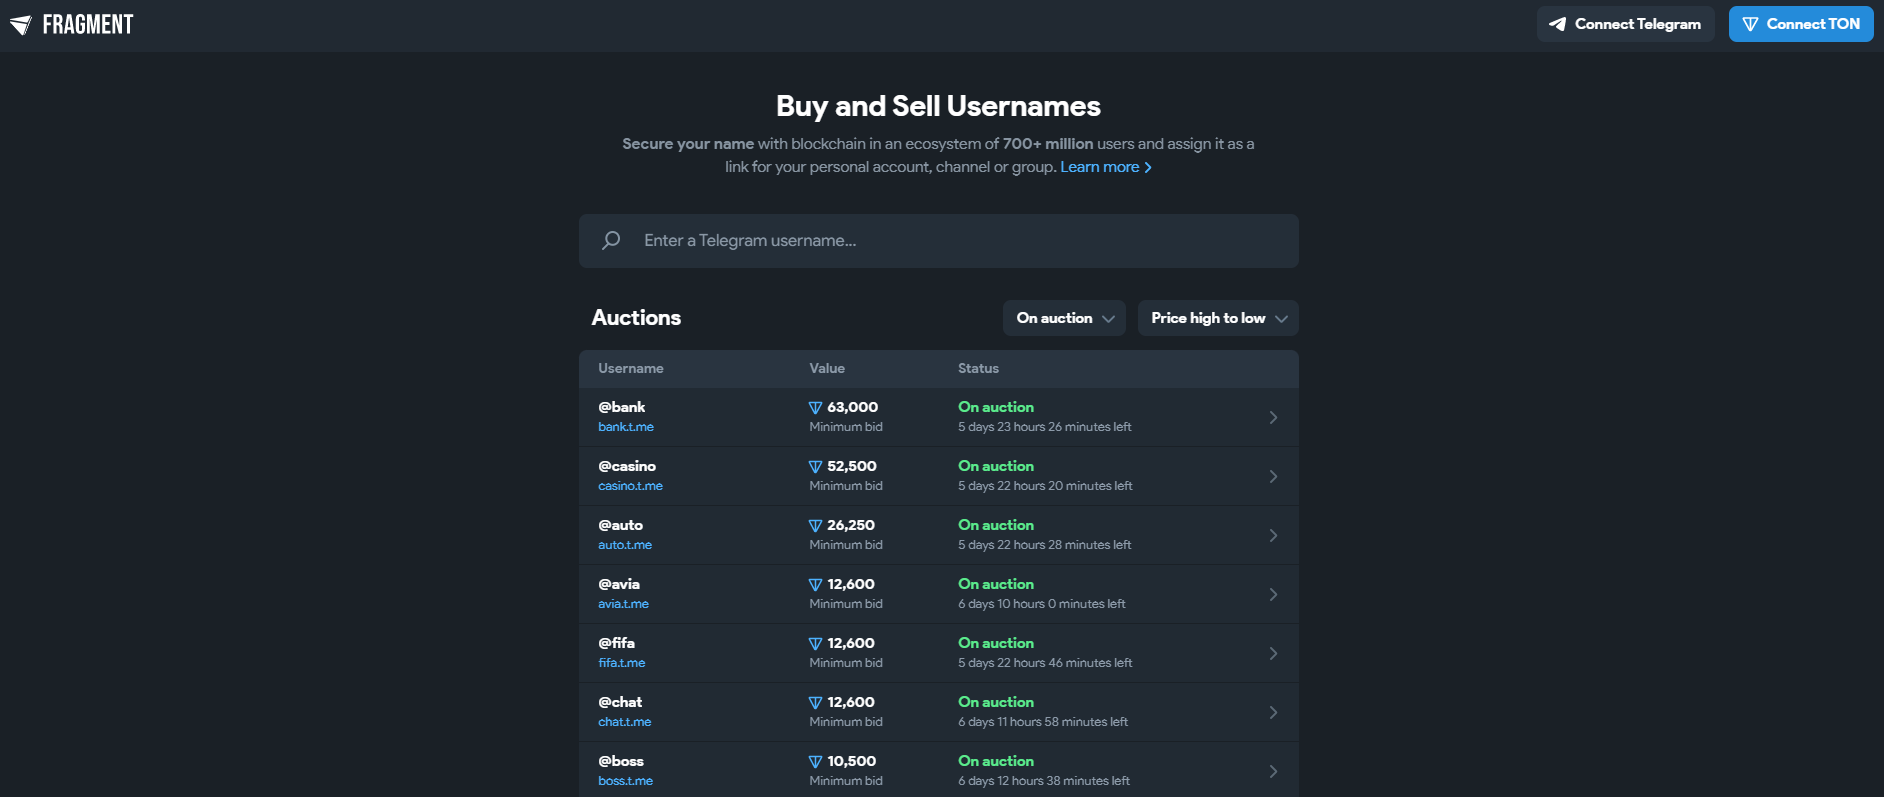Select the @boss username entry
The height and width of the screenshot is (797, 1884).
(621, 761)
